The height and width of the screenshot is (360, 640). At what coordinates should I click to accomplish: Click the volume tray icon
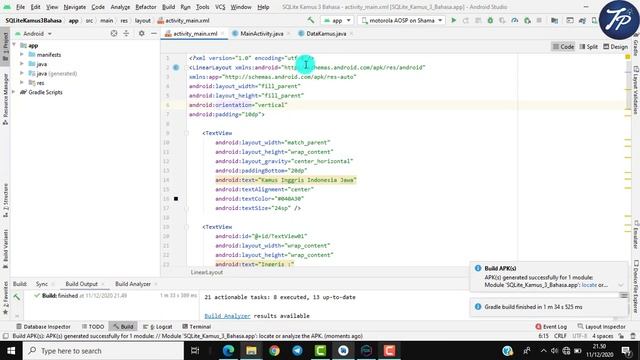click(x=554, y=351)
